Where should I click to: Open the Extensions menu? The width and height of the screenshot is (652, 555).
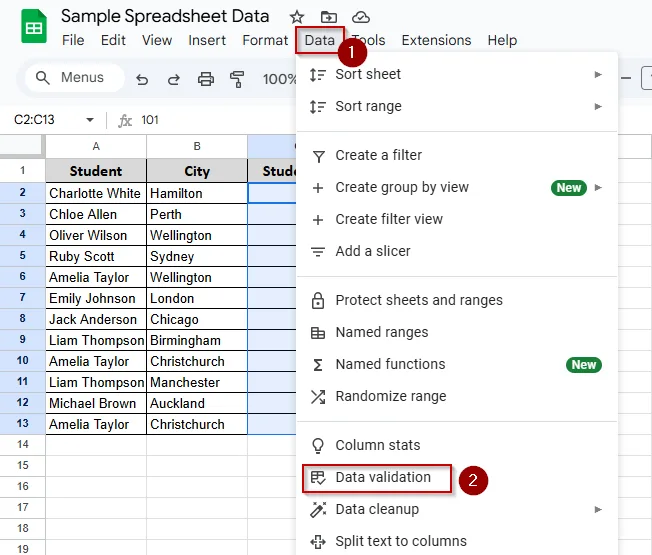[436, 40]
